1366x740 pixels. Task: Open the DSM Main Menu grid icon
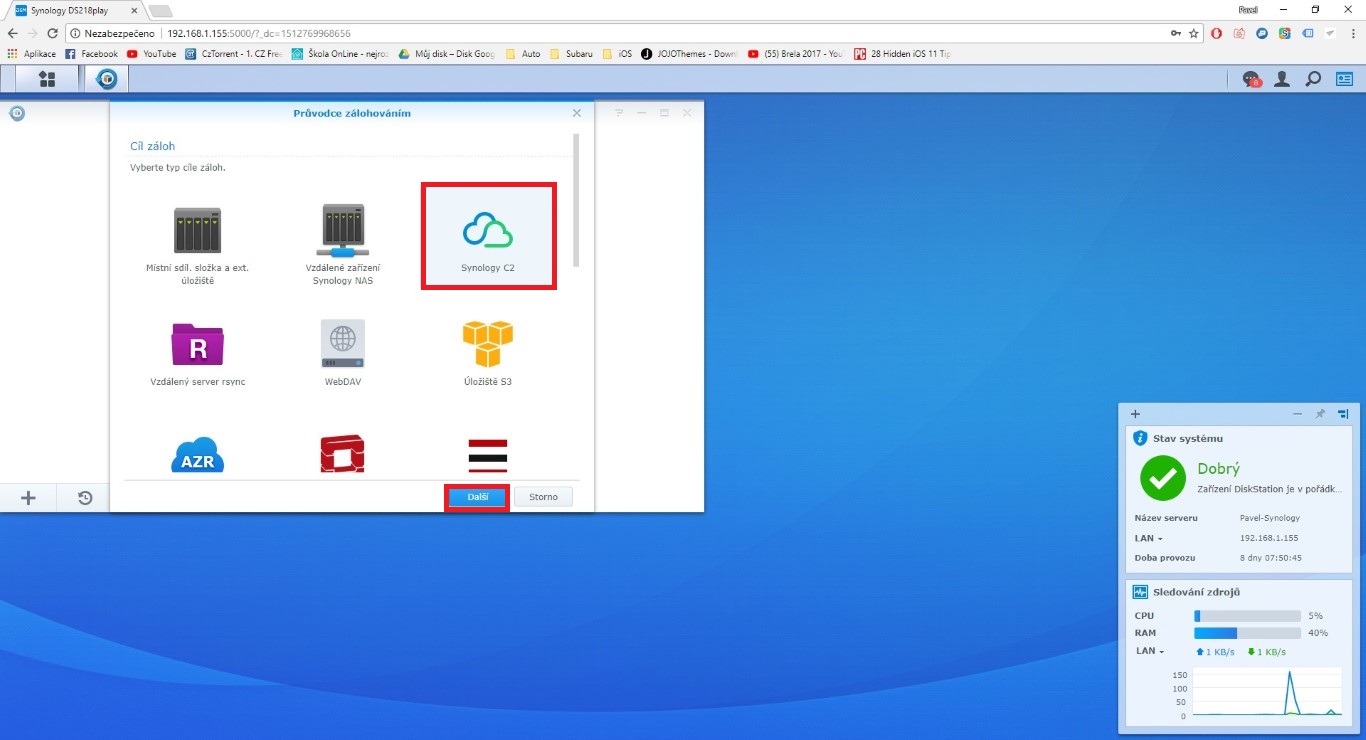click(x=47, y=79)
